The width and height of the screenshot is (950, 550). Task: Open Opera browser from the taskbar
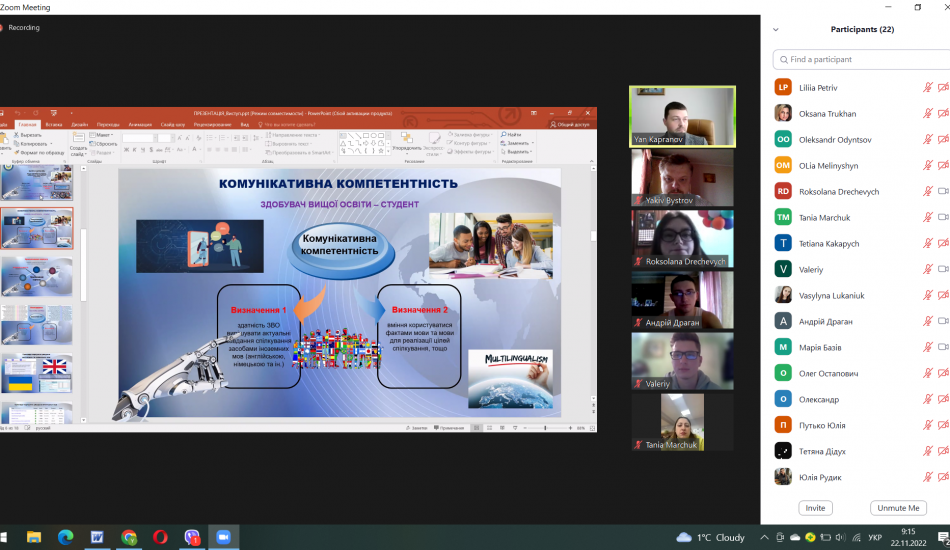(x=161, y=537)
